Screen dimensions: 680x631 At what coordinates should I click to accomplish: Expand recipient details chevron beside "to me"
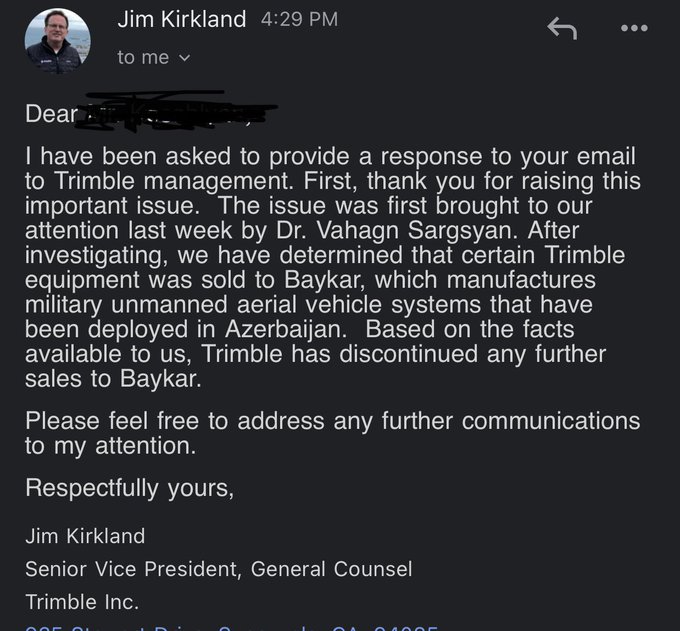click(x=184, y=58)
